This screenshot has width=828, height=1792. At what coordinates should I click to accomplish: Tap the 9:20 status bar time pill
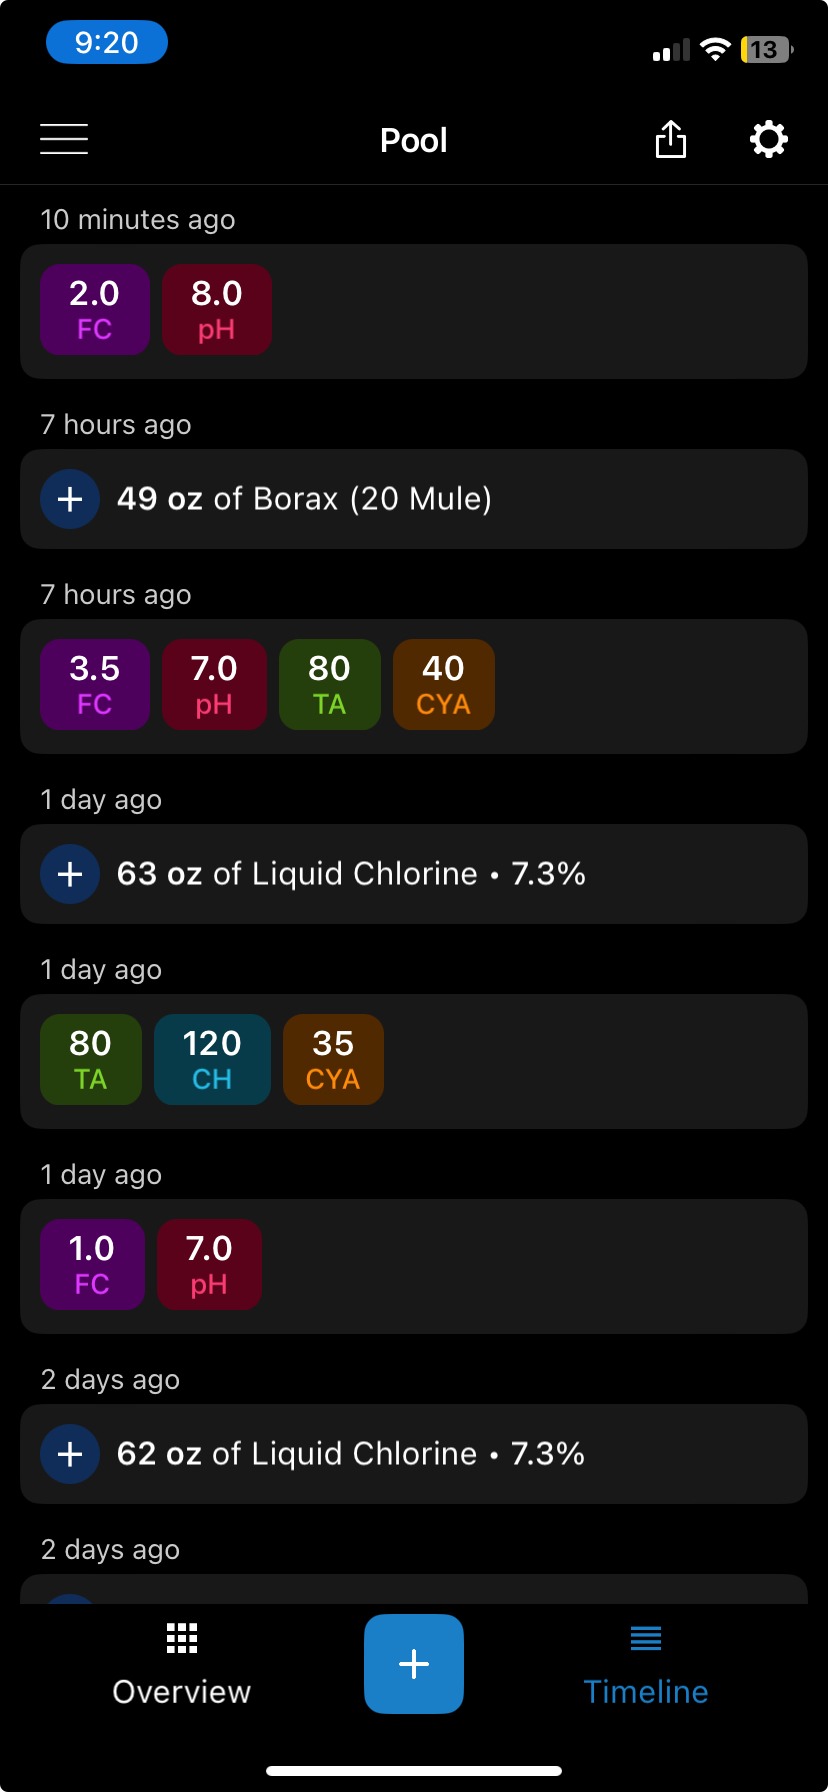(107, 43)
